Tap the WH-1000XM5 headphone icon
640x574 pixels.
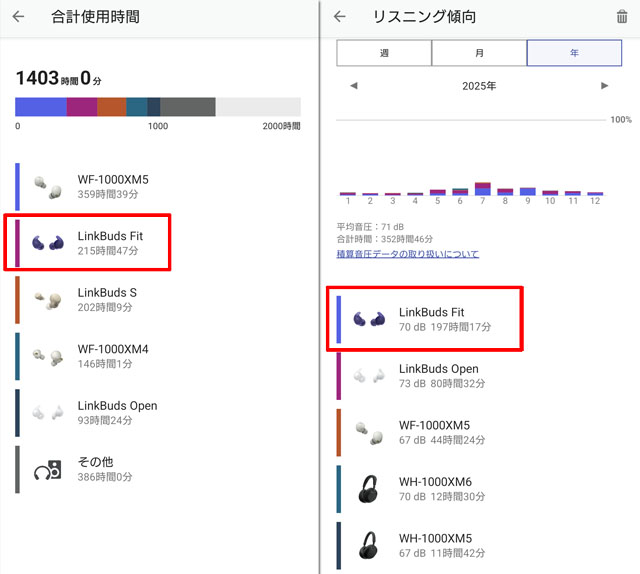pos(368,544)
